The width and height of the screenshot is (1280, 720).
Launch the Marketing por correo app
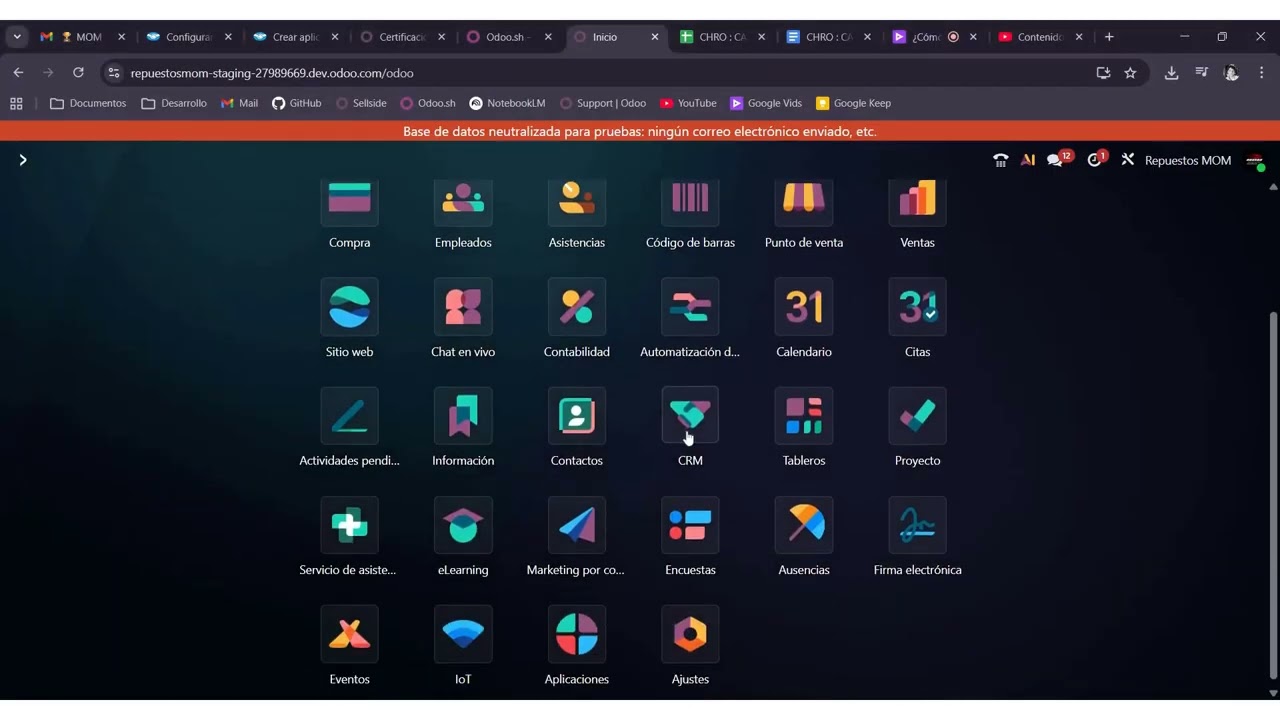(577, 524)
